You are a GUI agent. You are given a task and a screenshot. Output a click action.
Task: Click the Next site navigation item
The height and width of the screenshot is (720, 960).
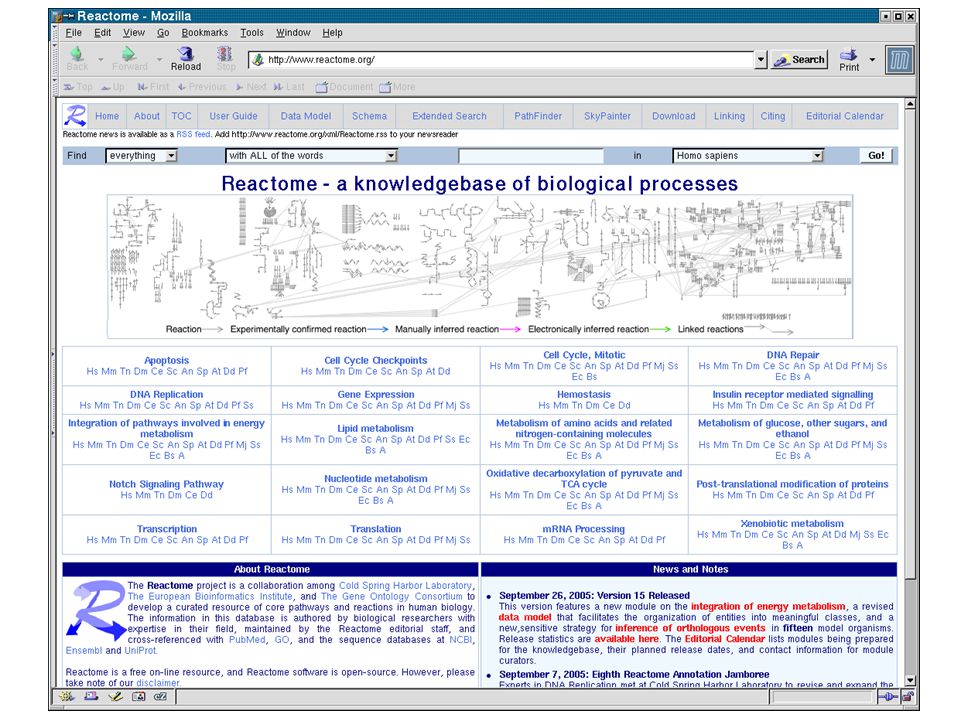point(251,87)
